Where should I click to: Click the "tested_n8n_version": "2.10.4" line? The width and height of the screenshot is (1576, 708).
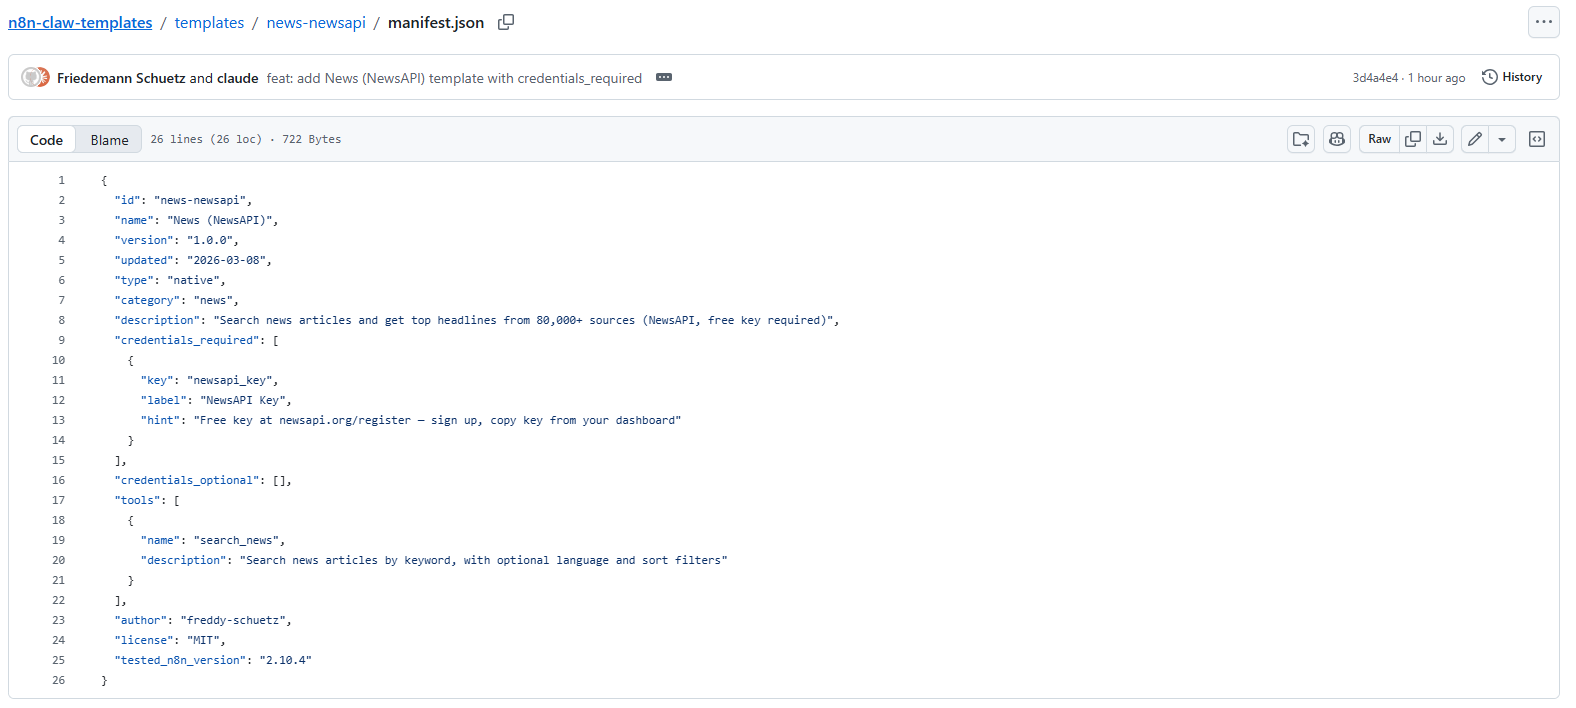pos(213,660)
